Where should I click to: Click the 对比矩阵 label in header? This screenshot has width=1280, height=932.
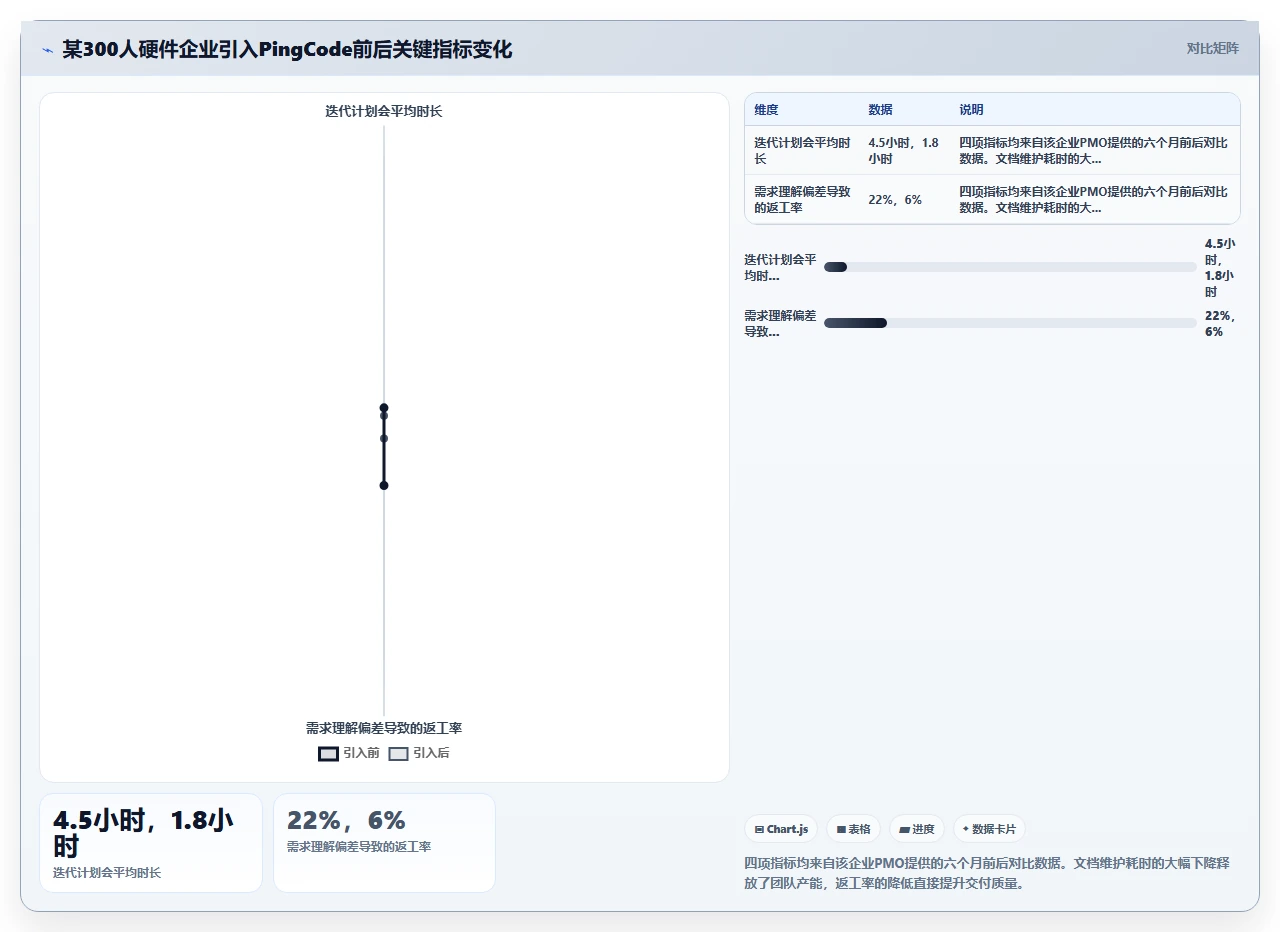tap(1212, 48)
